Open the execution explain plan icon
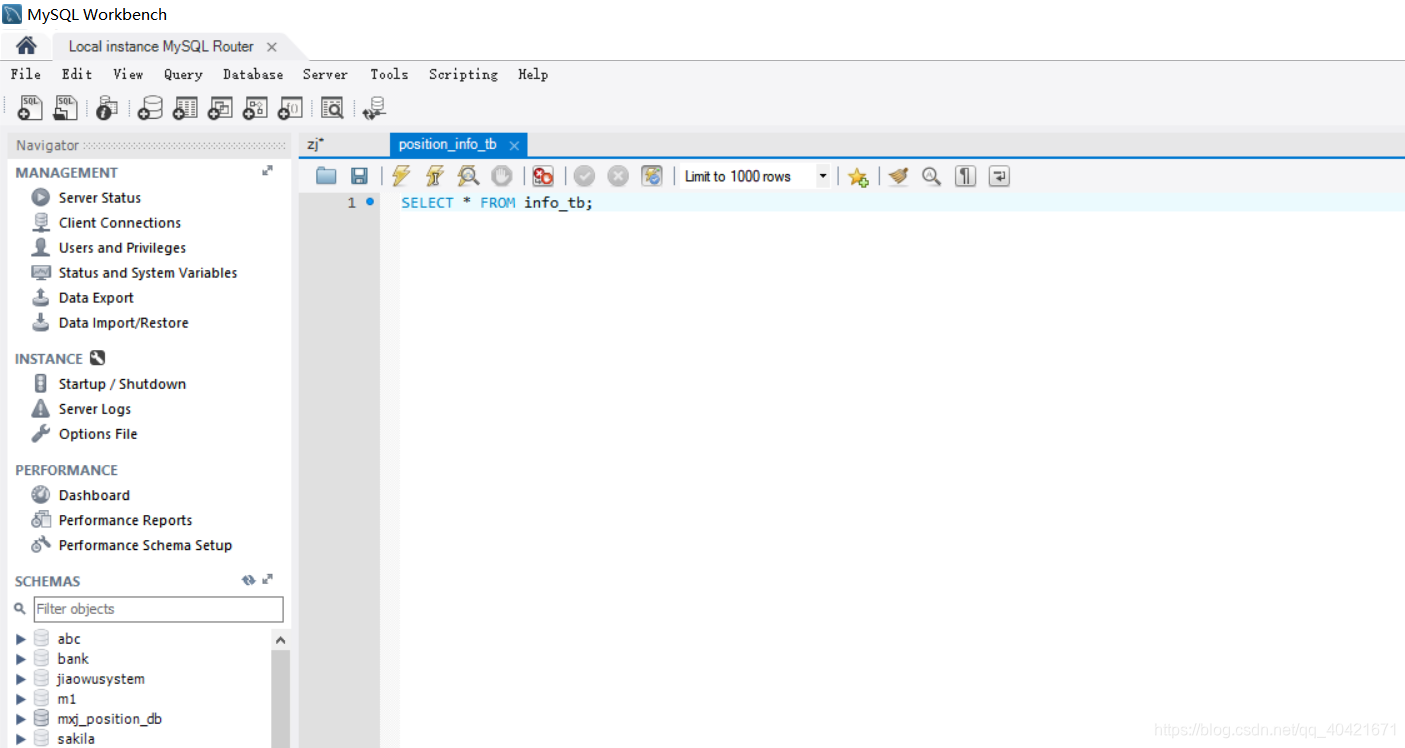 click(x=468, y=176)
